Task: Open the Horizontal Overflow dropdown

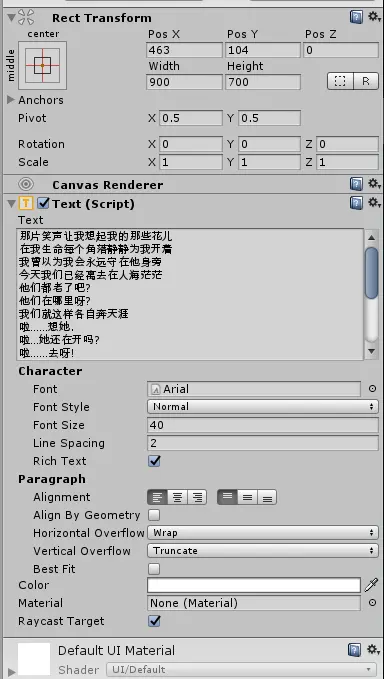Action: pyautogui.click(x=263, y=533)
